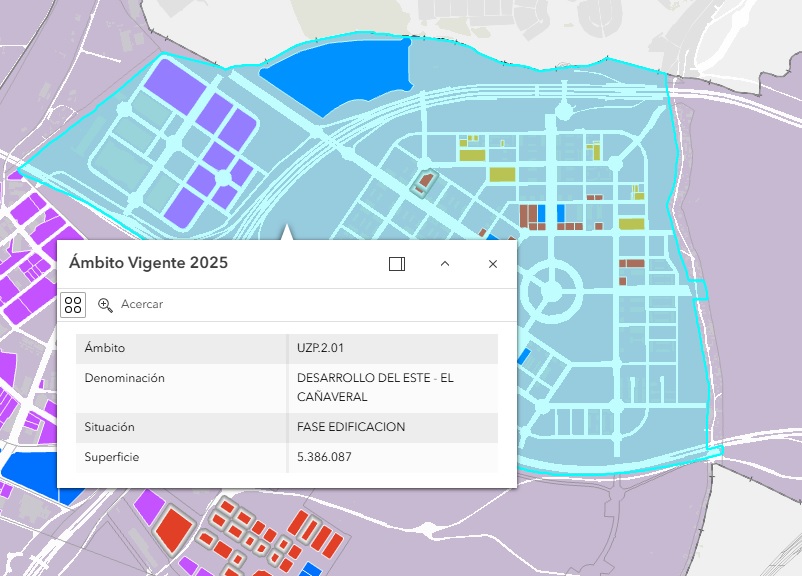Click the four-circle actions icon in popup
The image size is (802, 576).
tap(73, 304)
